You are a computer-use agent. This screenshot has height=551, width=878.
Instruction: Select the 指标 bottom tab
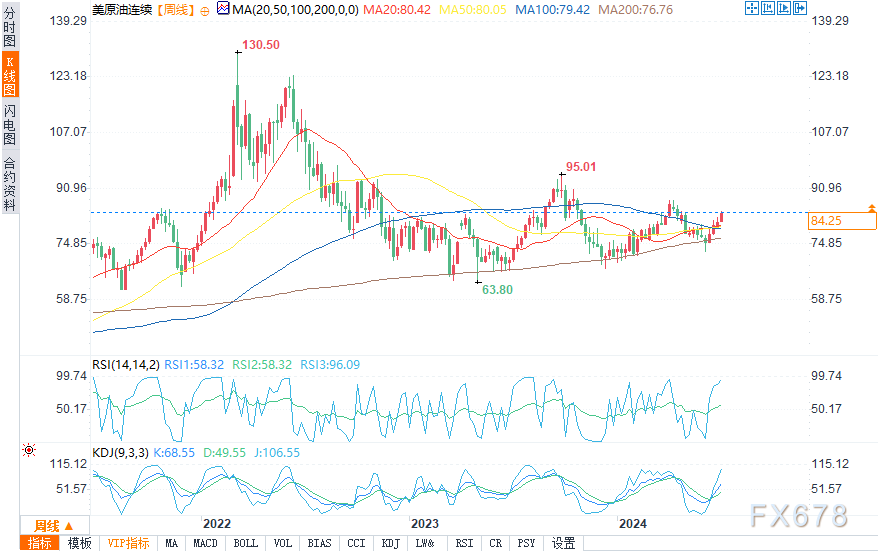(40, 543)
